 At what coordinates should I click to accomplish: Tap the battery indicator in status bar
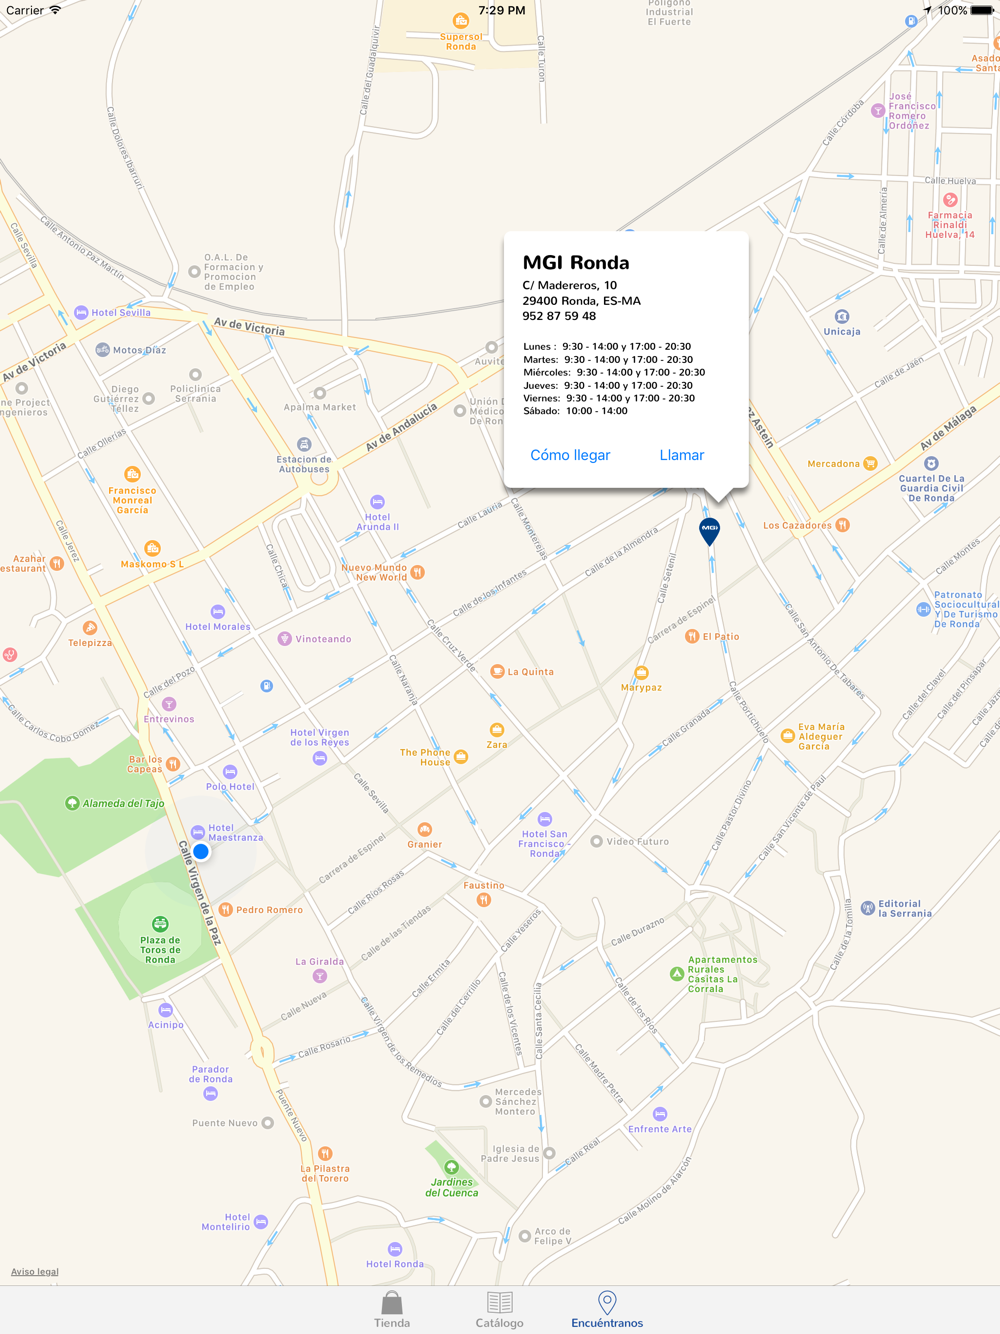pos(983,11)
